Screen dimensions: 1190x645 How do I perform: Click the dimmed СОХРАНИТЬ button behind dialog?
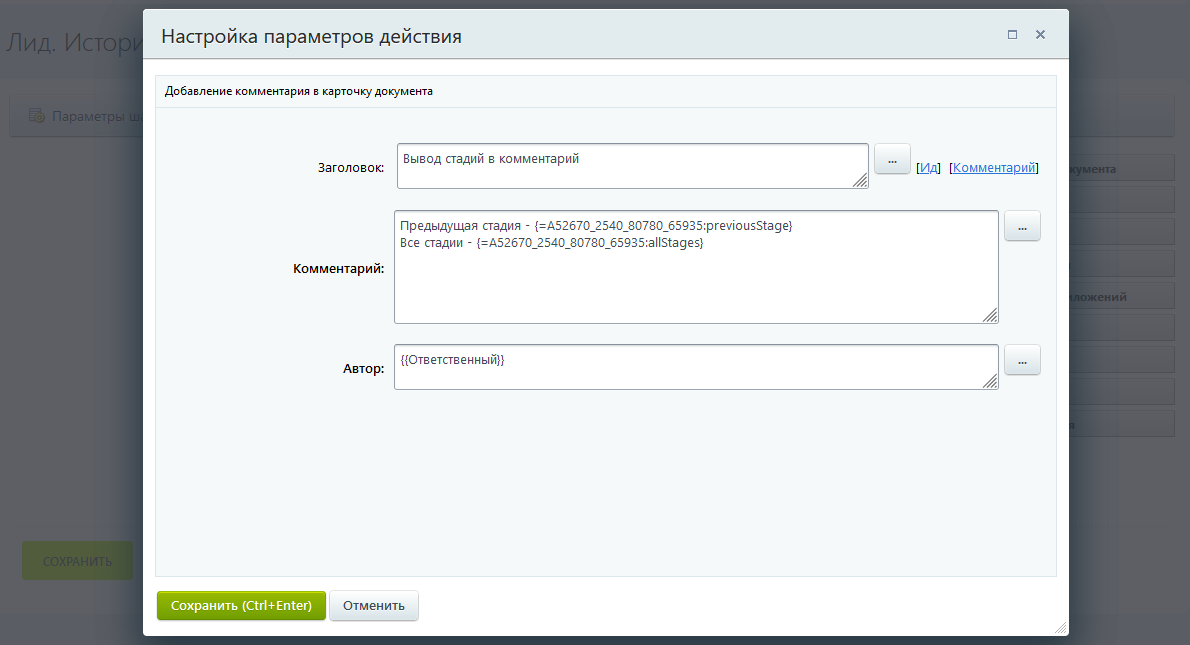pos(77,561)
